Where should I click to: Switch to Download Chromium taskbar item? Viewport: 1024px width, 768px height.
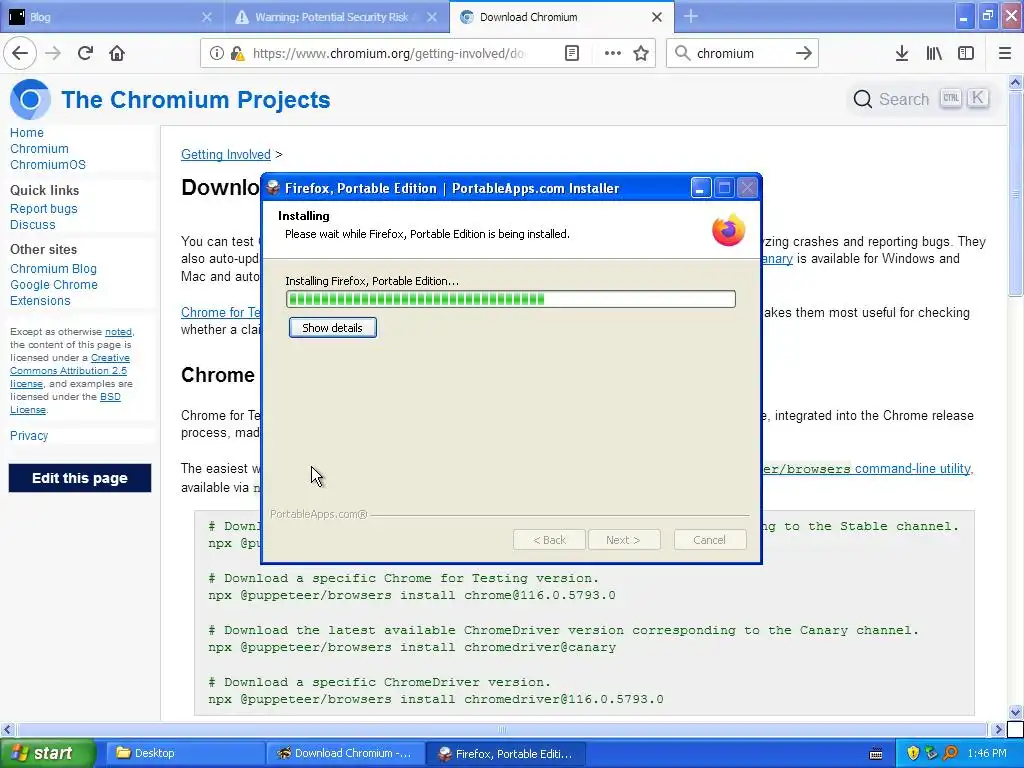345,753
